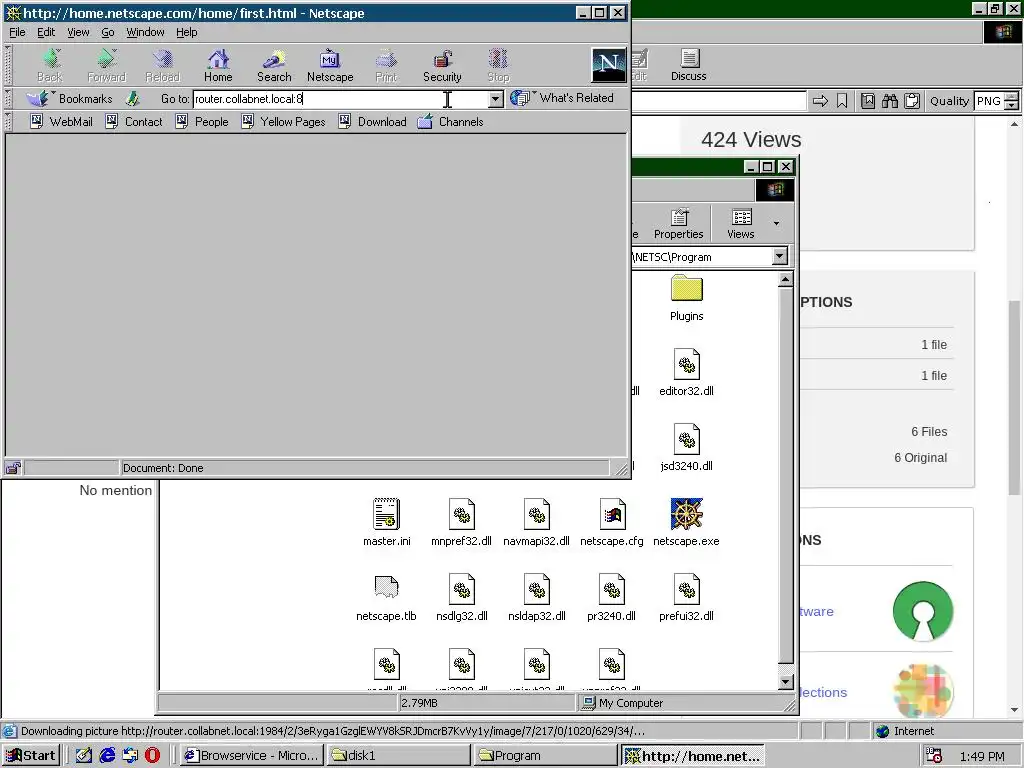The width and height of the screenshot is (1024, 768).
Task: Open the Quality PNG dropdown
Action: (x=1012, y=101)
